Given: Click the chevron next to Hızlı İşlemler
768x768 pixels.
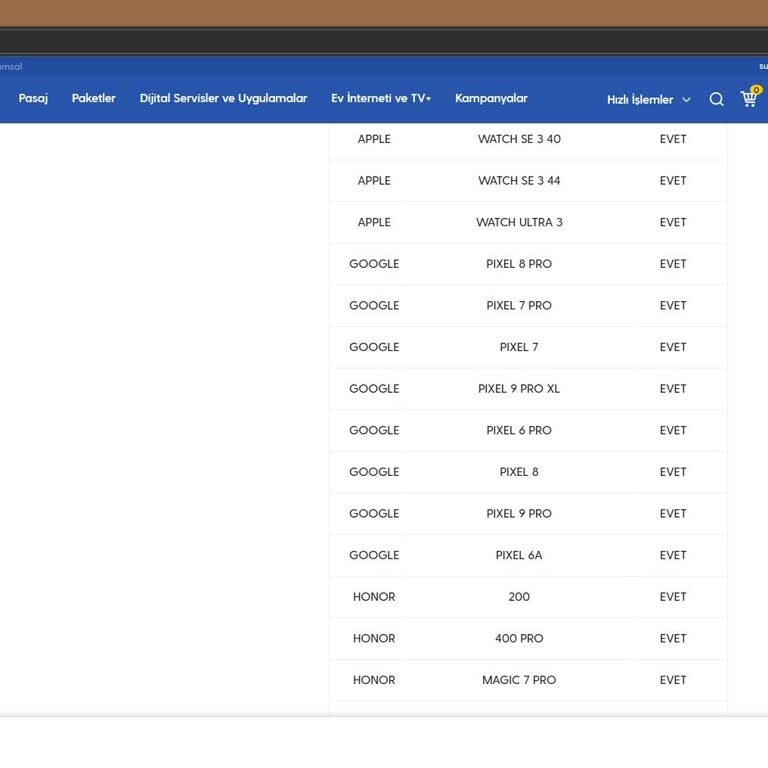Looking at the screenshot, I should (x=686, y=100).
